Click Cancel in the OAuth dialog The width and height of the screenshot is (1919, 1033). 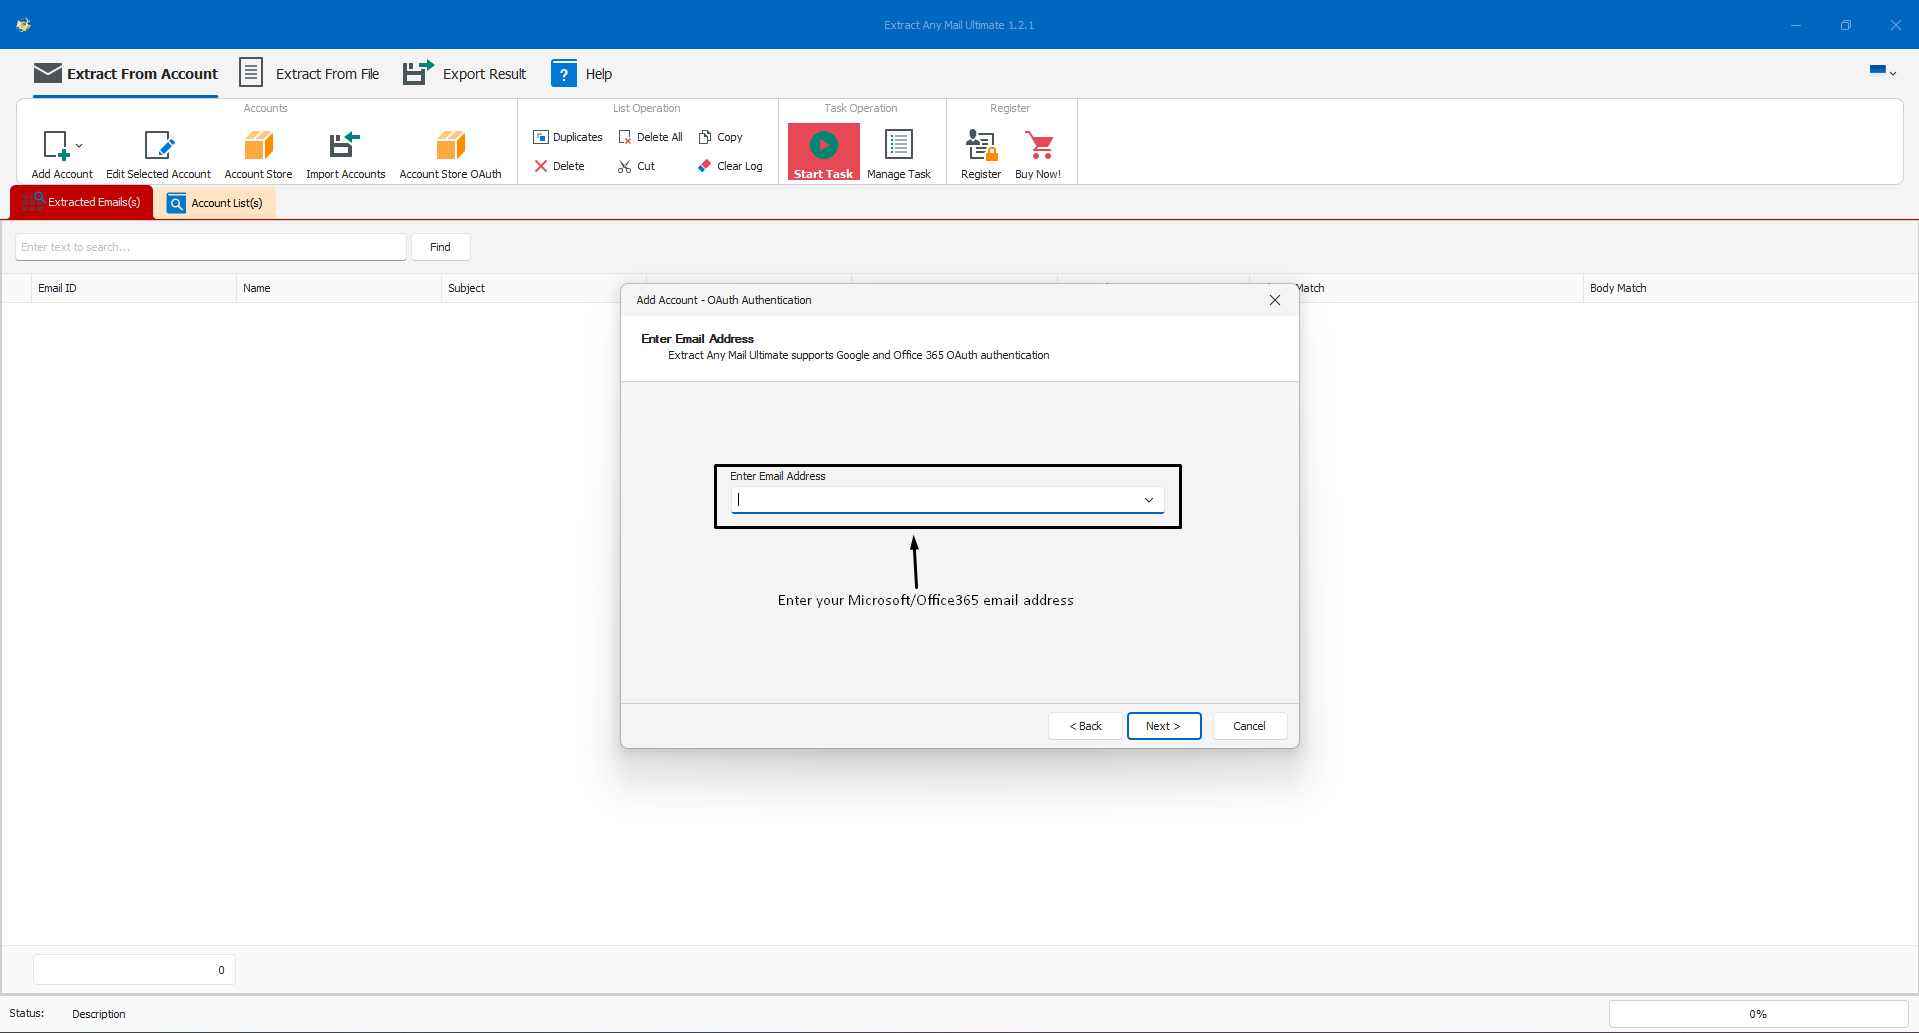pos(1249,726)
